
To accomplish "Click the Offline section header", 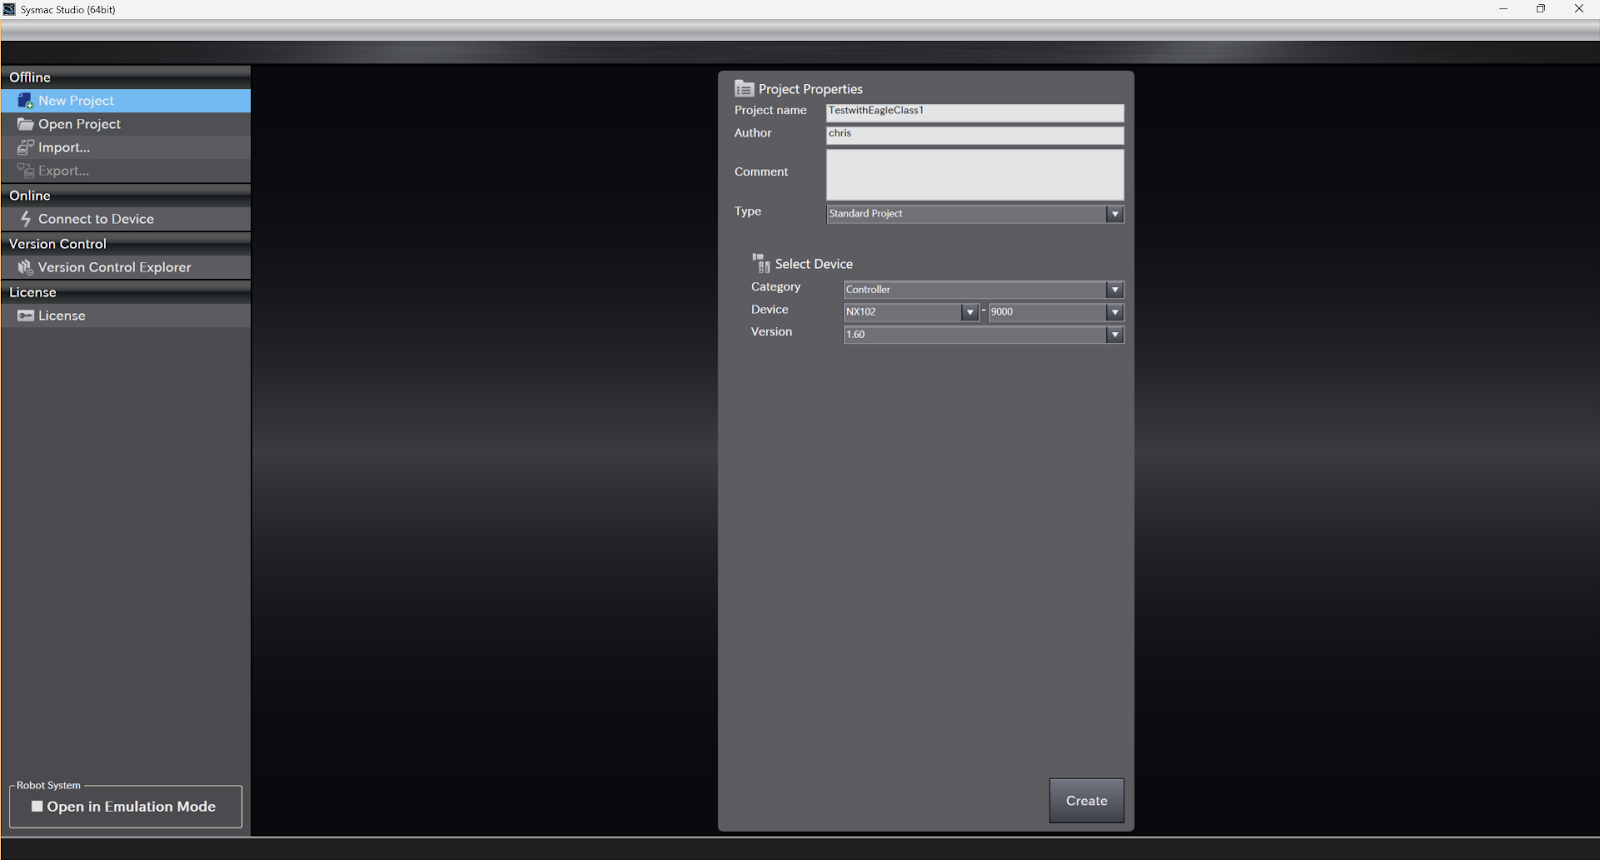I will pos(126,77).
